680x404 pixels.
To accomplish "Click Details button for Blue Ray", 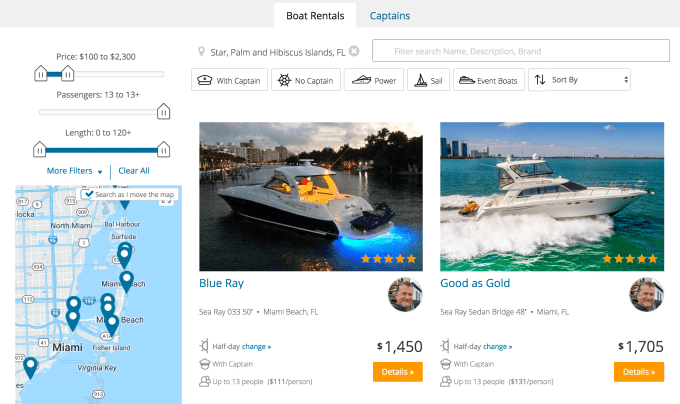I will pyautogui.click(x=398, y=372).
